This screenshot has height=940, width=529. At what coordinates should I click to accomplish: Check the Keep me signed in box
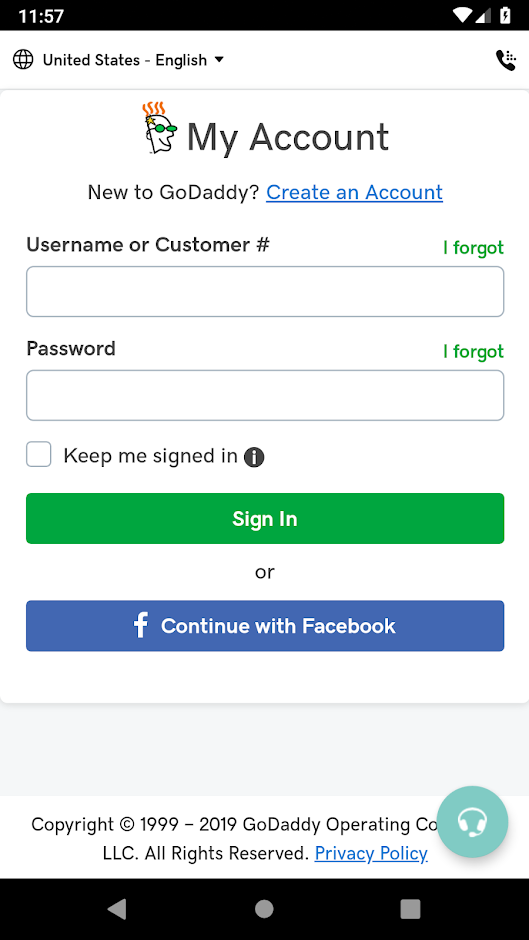38,454
